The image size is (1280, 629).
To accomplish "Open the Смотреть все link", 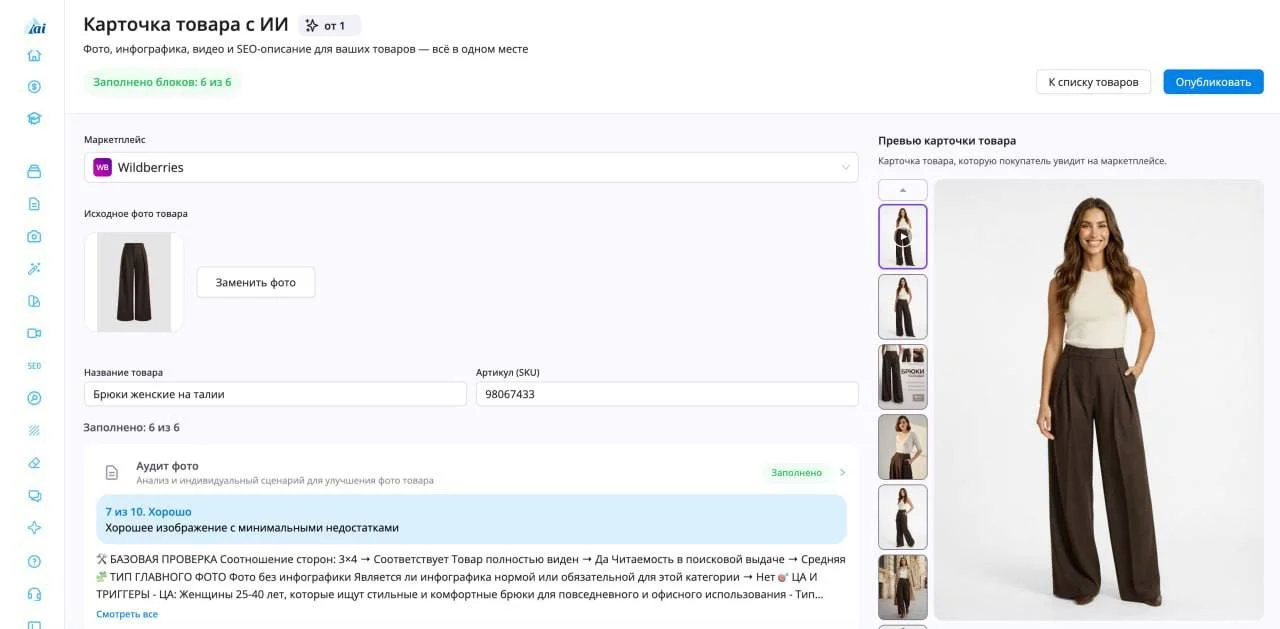I will tap(127, 614).
